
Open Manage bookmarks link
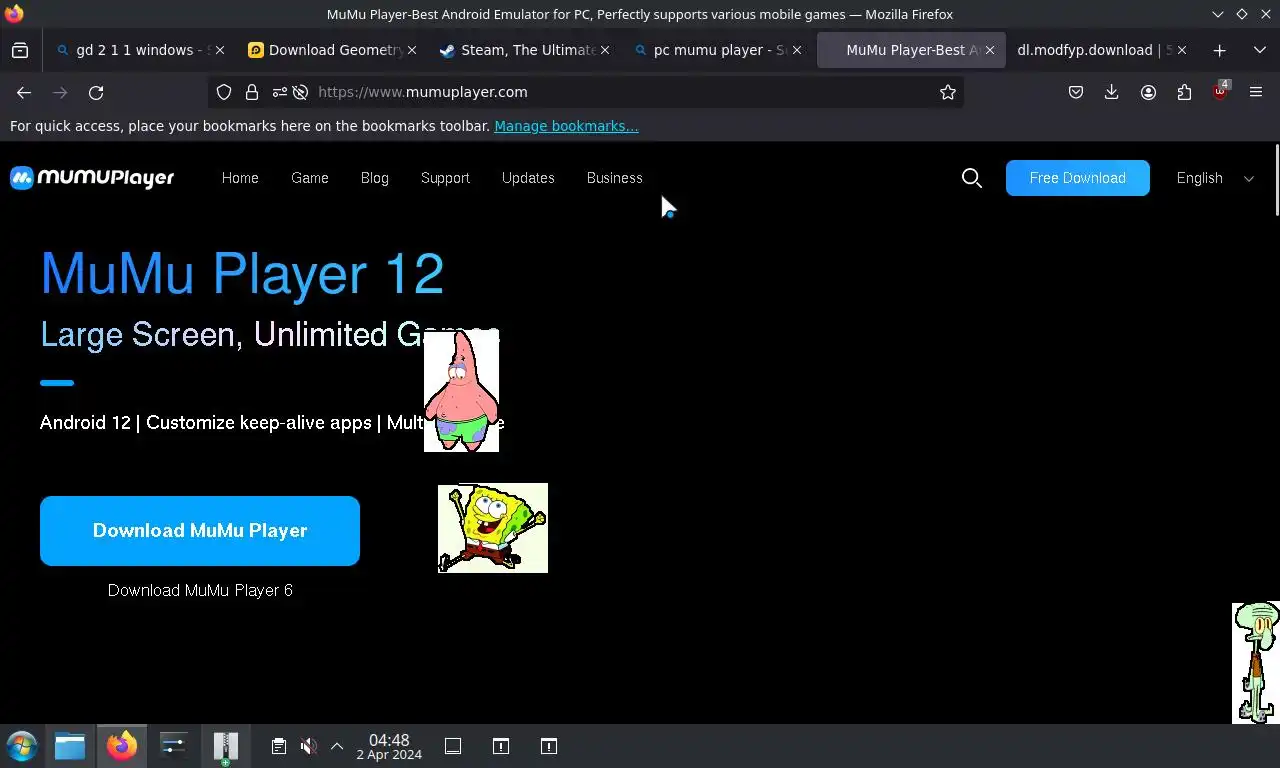(x=566, y=126)
